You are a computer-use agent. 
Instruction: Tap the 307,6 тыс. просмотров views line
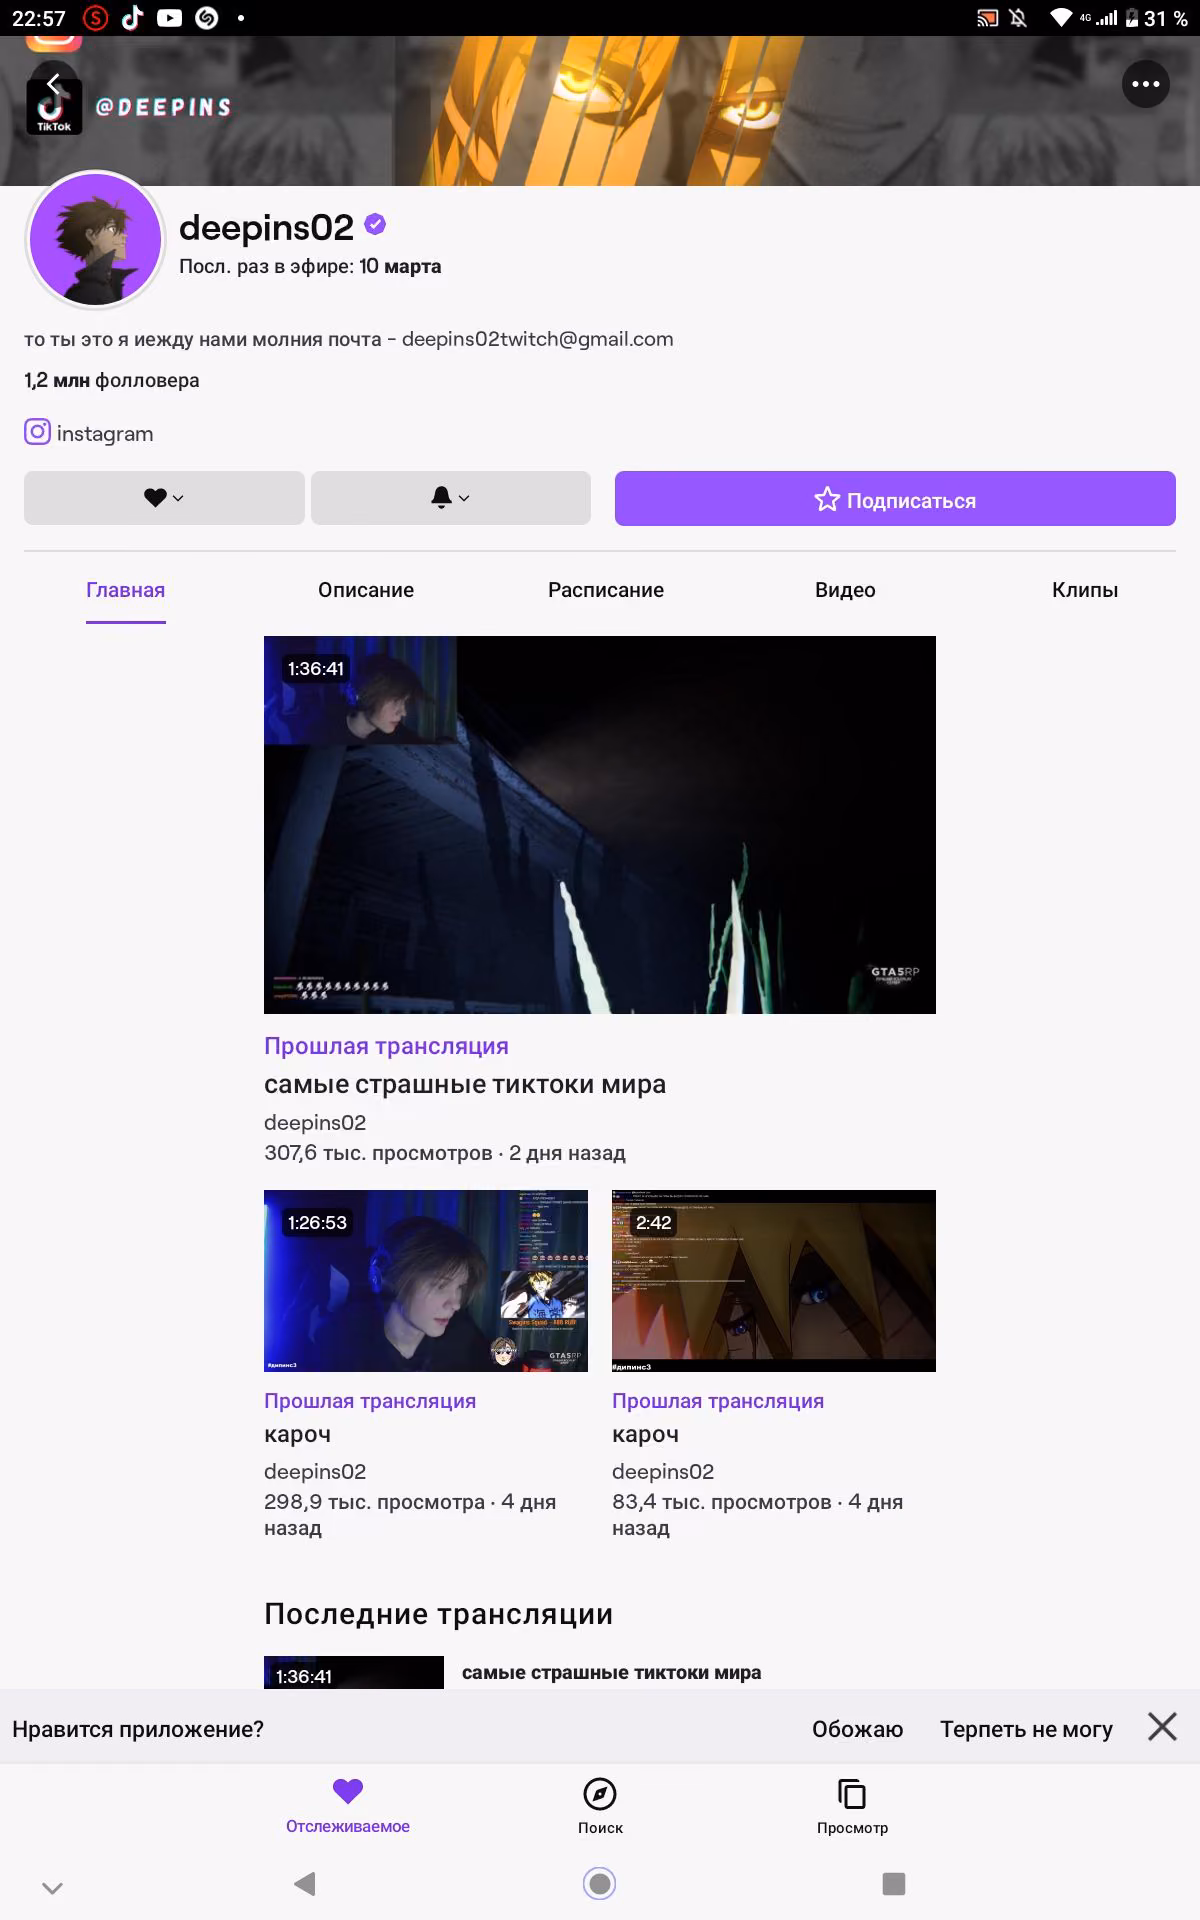click(x=378, y=1153)
